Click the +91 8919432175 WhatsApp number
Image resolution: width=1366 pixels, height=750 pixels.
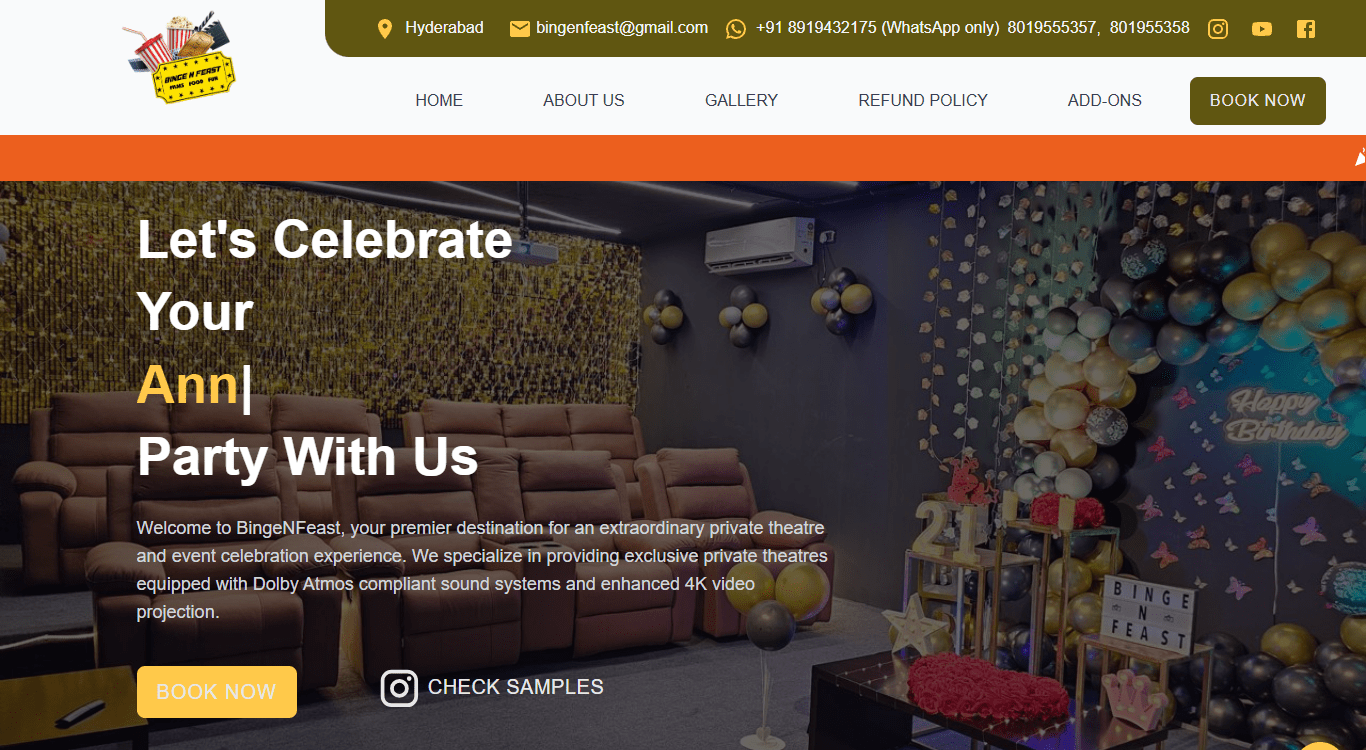pyautogui.click(x=878, y=28)
